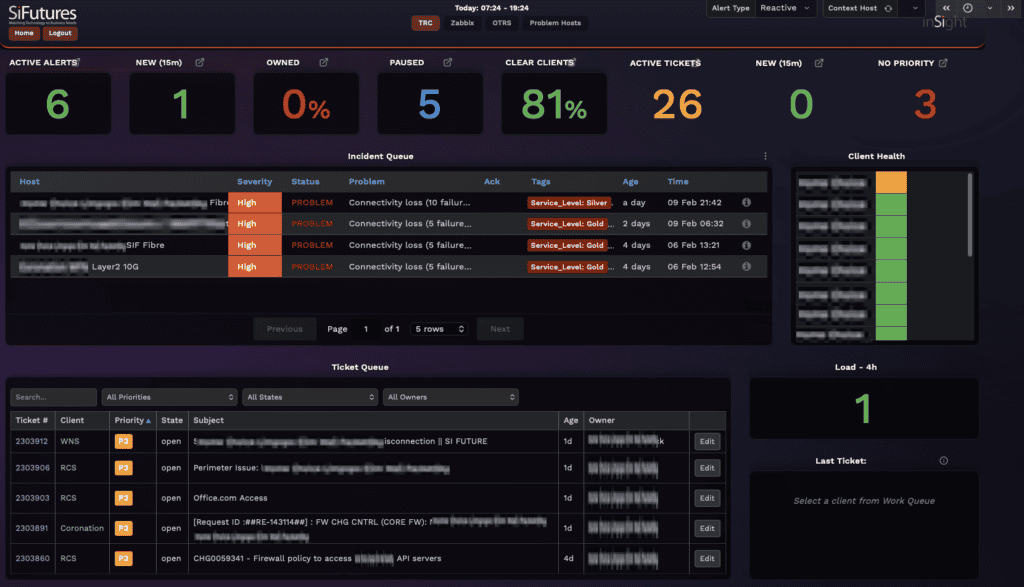
Task: Show info for 09 Feb 21:42 incident
Action: (x=746, y=202)
